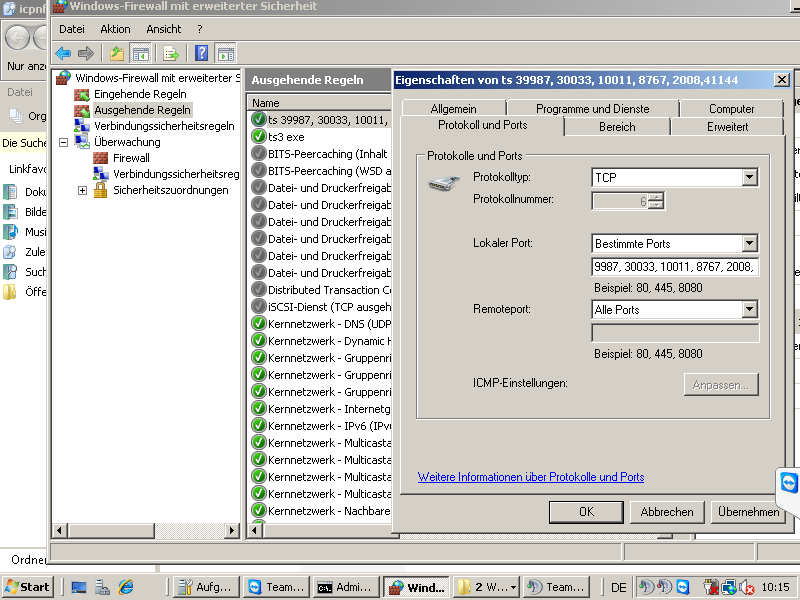This screenshot has height=600, width=800.
Task: Select iSCSI-Dienst (TCP ausgehend) rule
Action: (x=321, y=307)
